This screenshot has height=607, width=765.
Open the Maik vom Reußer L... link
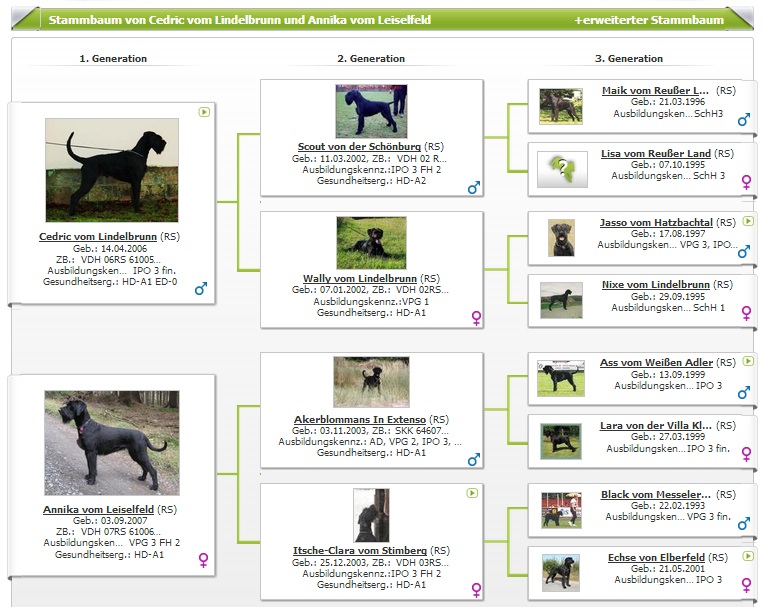click(x=655, y=91)
